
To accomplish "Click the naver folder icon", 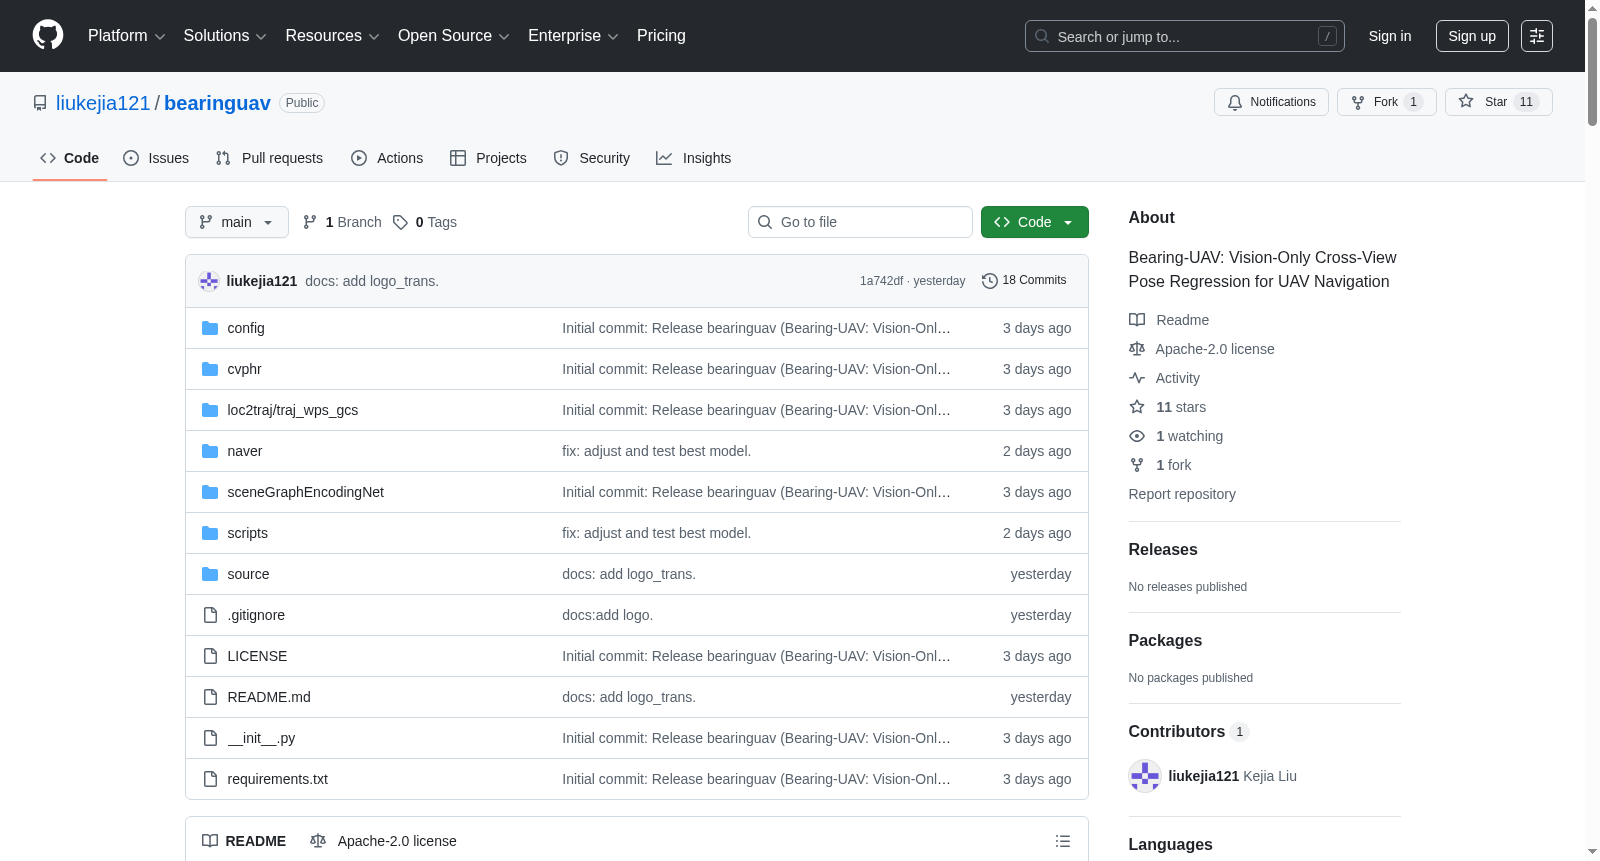I will [210, 451].
